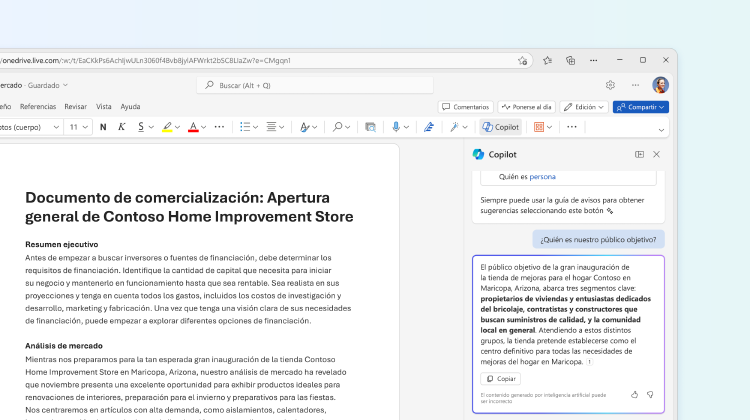Viewport: 750px width, 420px height.
Task: Switch to the Referencias tab
Action: click(38, 106)
